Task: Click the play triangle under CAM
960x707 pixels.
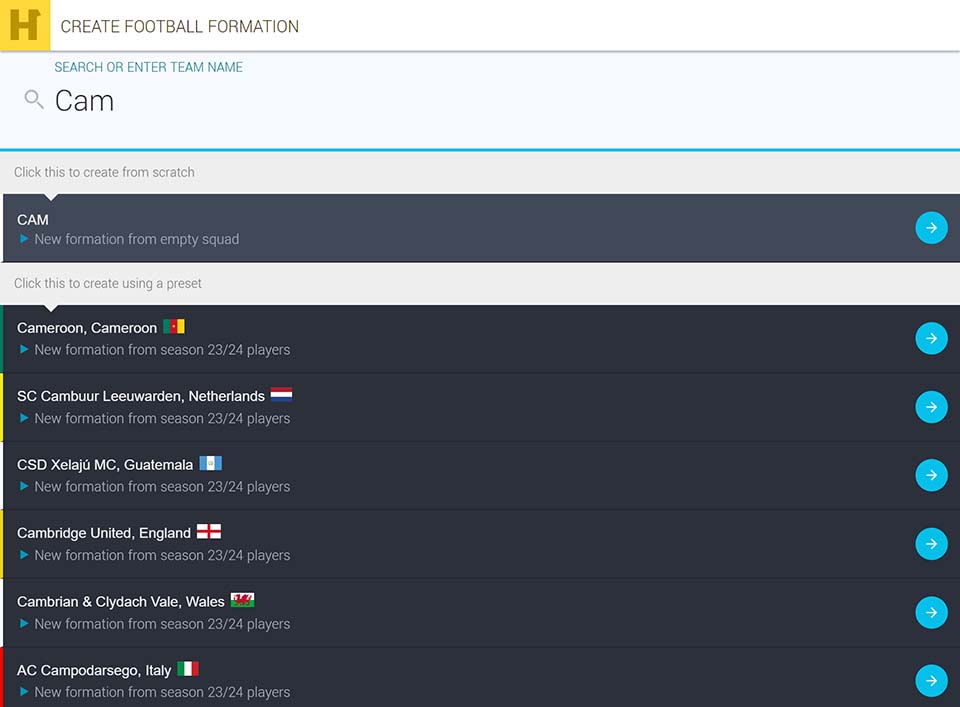Action: coord(24,239)
